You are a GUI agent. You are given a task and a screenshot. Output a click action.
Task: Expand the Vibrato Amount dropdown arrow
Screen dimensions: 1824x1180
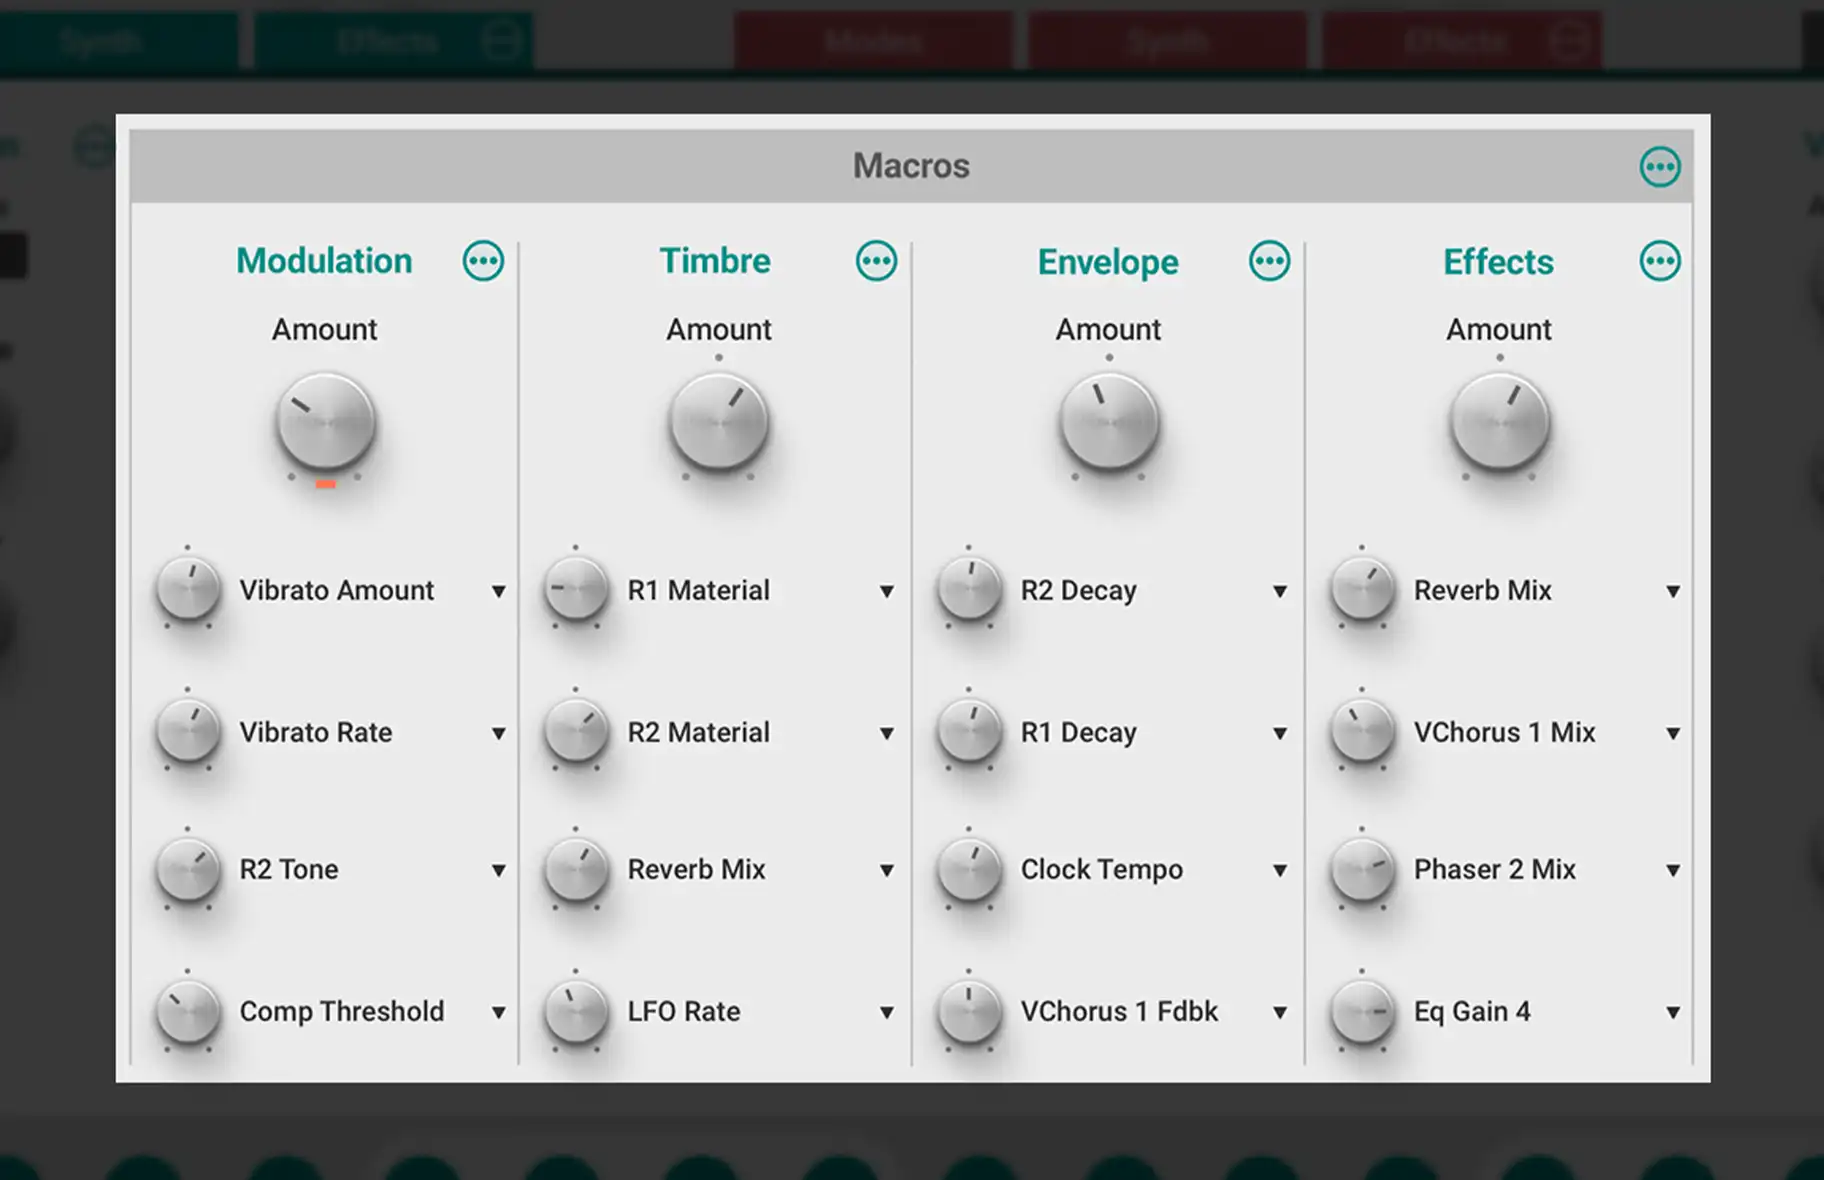[x=498, y=592]
